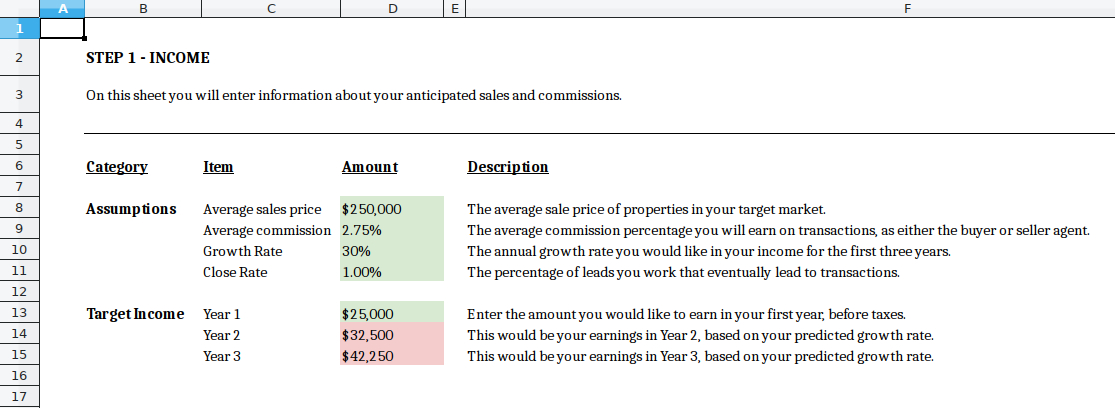1115x408 pixels.
Task: Click the red Year 2 amount $32,500
Action: (391, 335)
